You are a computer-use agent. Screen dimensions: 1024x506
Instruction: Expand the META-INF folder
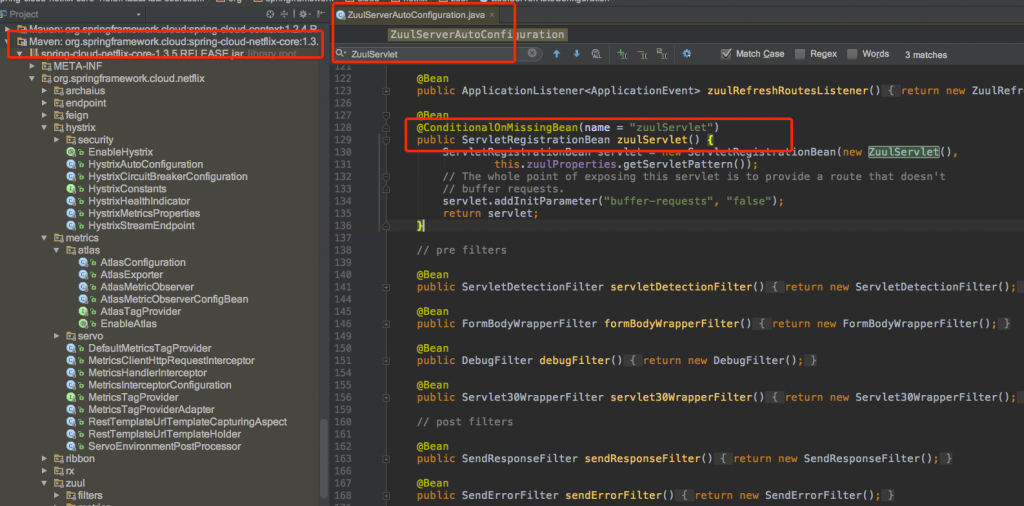click(31, 66)
